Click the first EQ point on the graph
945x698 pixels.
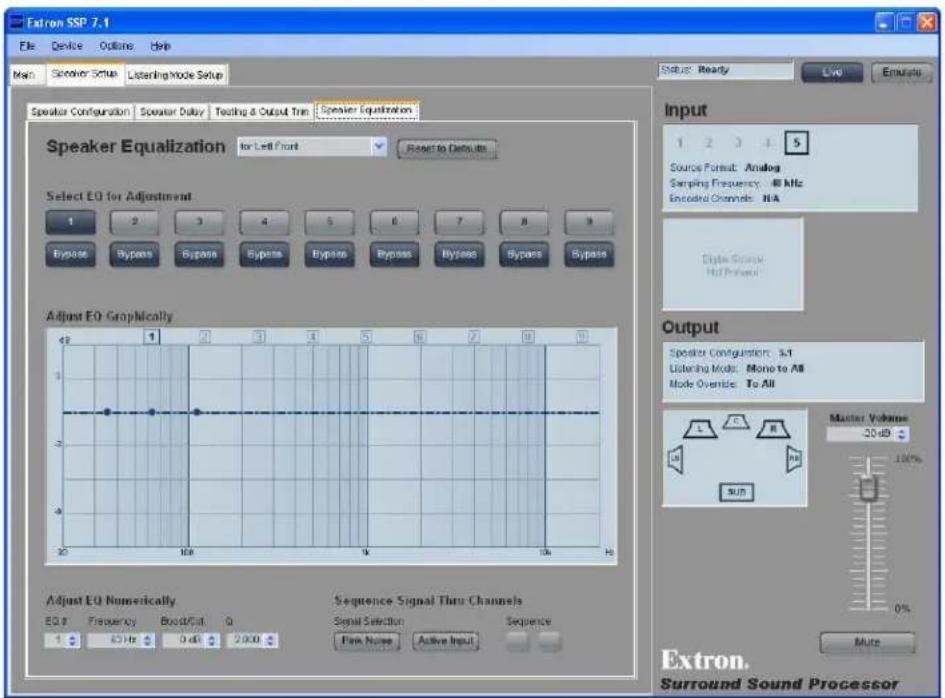107,412
